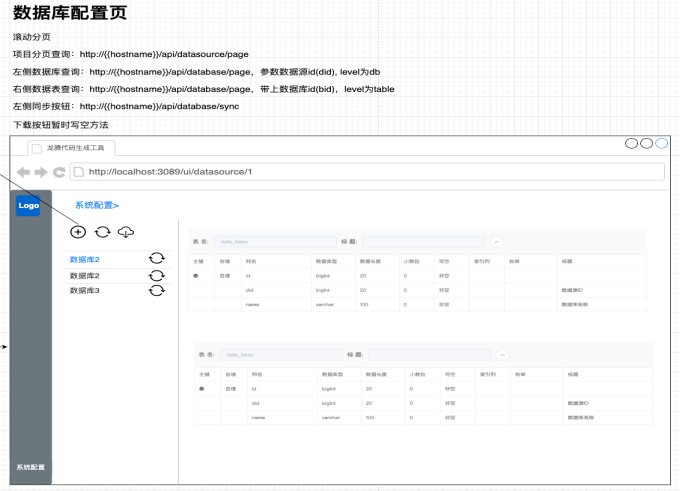680x491 pixels.
Task: Open 系统配置 in the bottom of the sidebar
Action: click(30, 468)
